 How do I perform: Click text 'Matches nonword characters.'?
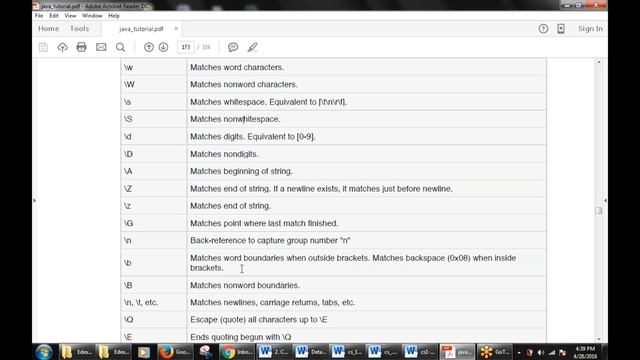click(244, 84)
